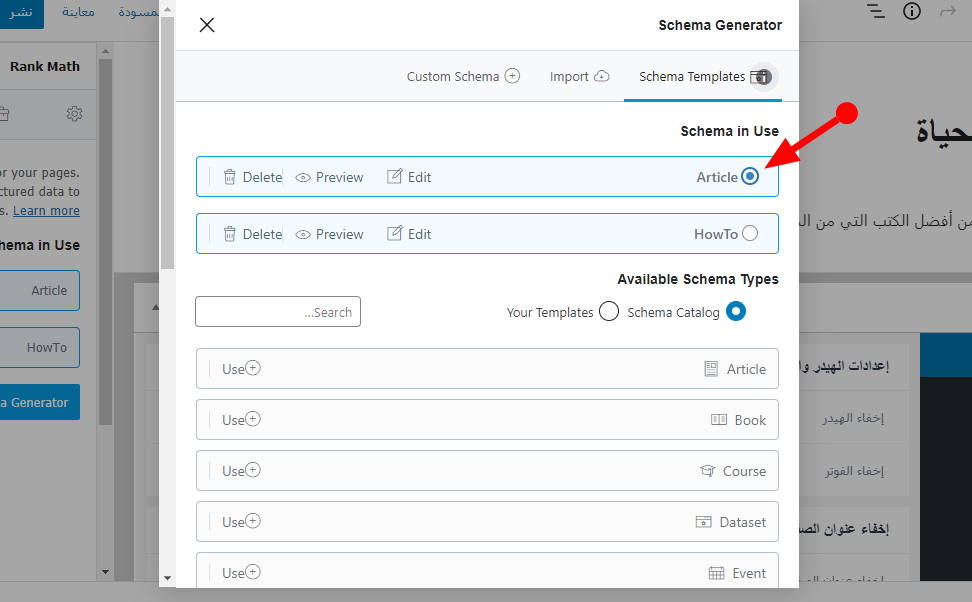Use the Book schema type
Viewport: 972px width, 602px height.
(x=241, y=420)
